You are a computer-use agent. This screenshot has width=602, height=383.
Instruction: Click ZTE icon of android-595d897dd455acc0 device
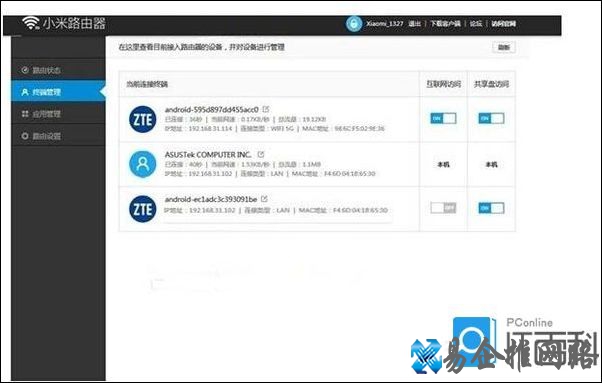point(142,119)
